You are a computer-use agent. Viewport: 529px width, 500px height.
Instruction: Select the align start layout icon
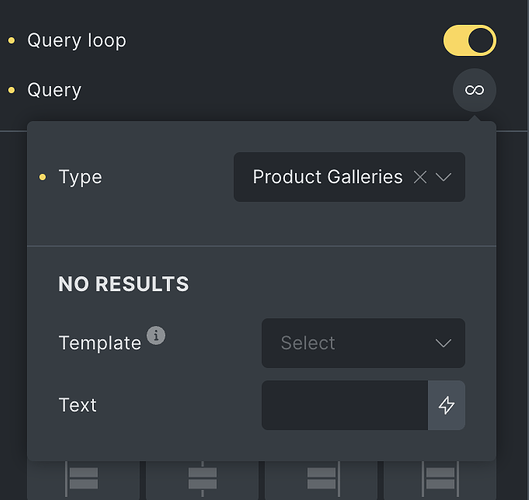pos(83,479)
